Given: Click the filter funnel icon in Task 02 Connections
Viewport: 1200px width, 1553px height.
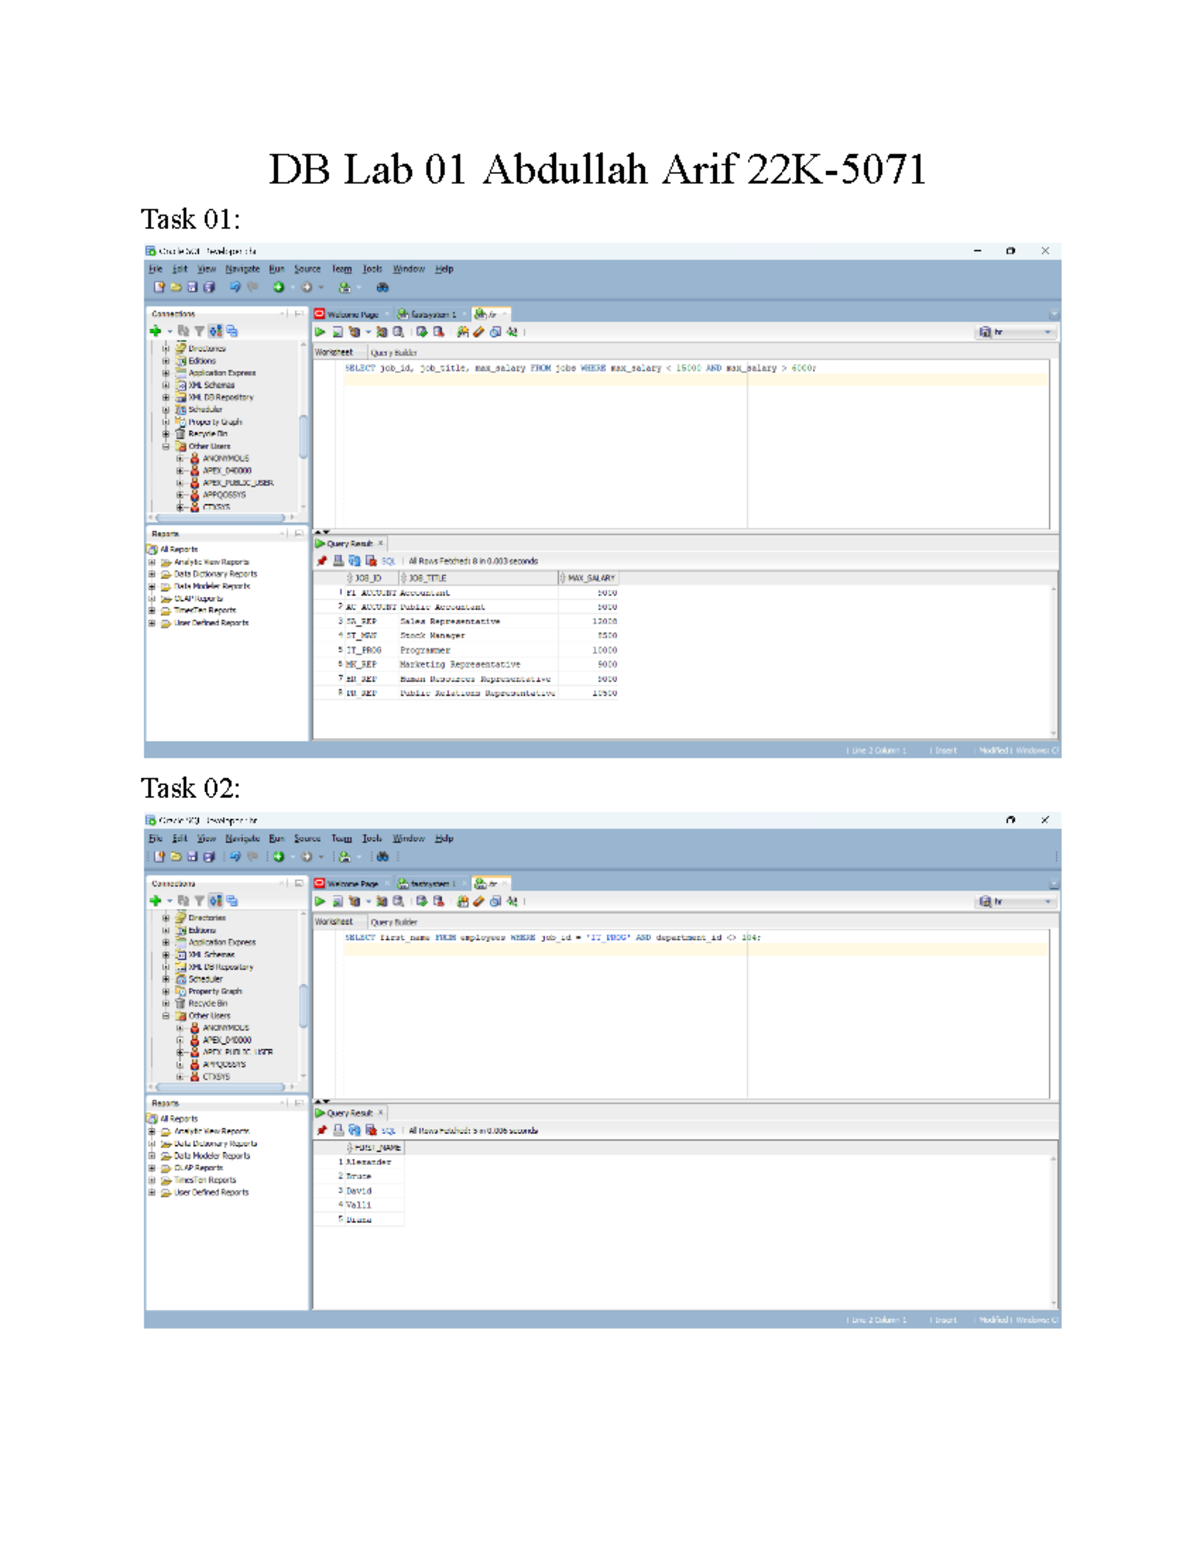Looking at the screenshot, I should pyautogui.click(x=199, y=900).
